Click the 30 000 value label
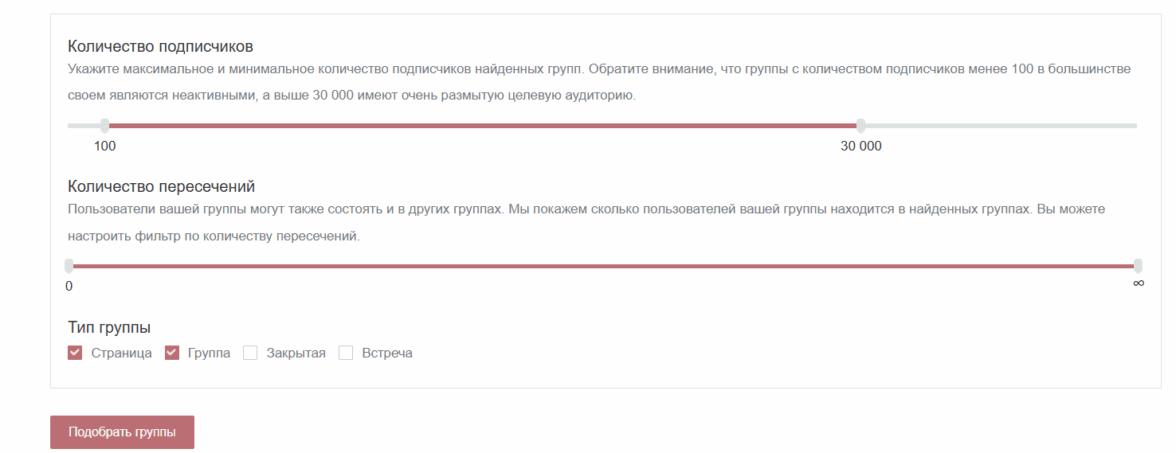Screen dimensions: 1176x453 (x=861, y=146)
